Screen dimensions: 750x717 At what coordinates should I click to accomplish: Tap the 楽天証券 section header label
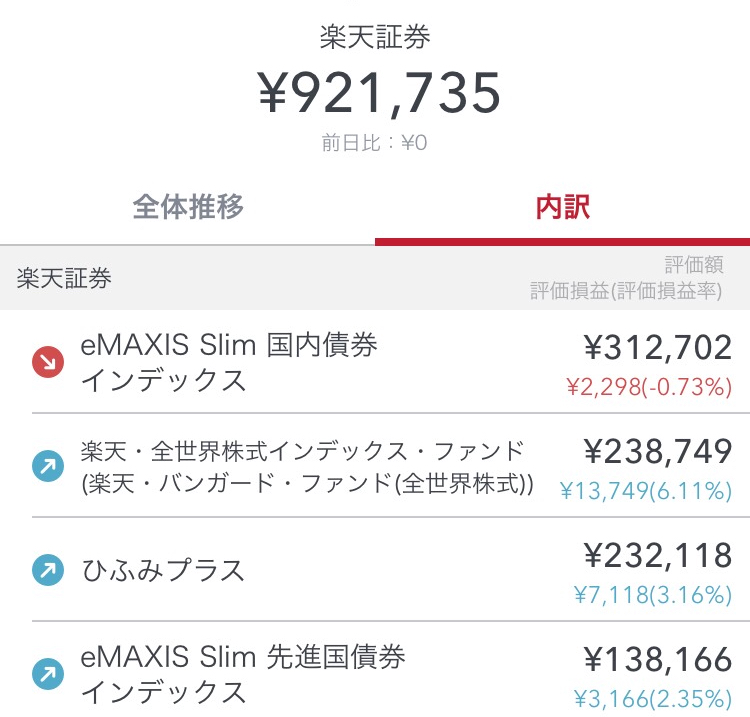[64, 278]
